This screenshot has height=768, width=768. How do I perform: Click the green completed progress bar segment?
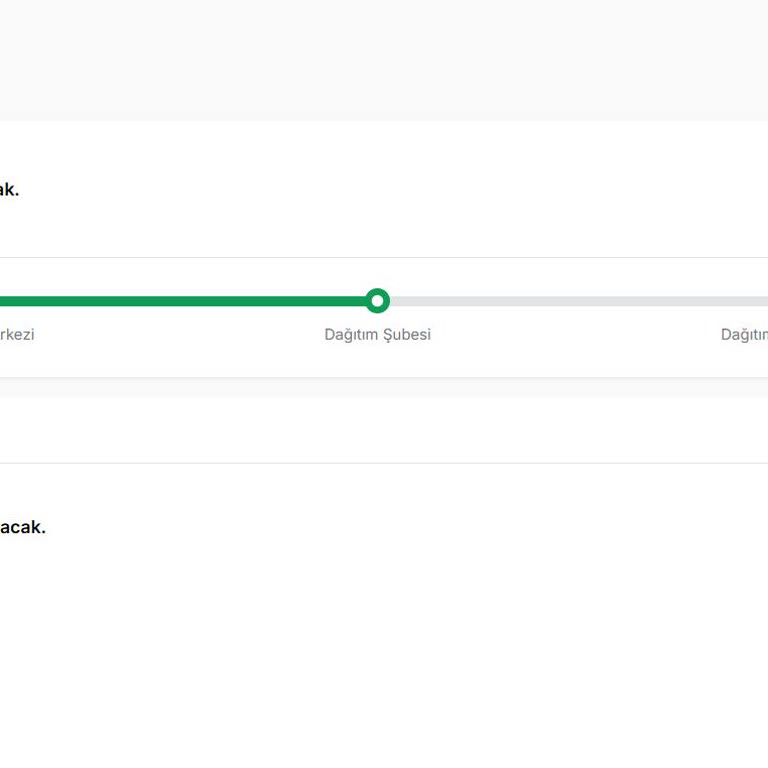pos(183,301)
